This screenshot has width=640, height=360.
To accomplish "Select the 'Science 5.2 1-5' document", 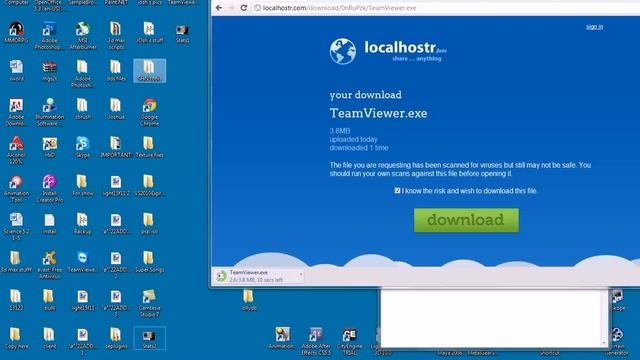I will [x=16, y=227].
